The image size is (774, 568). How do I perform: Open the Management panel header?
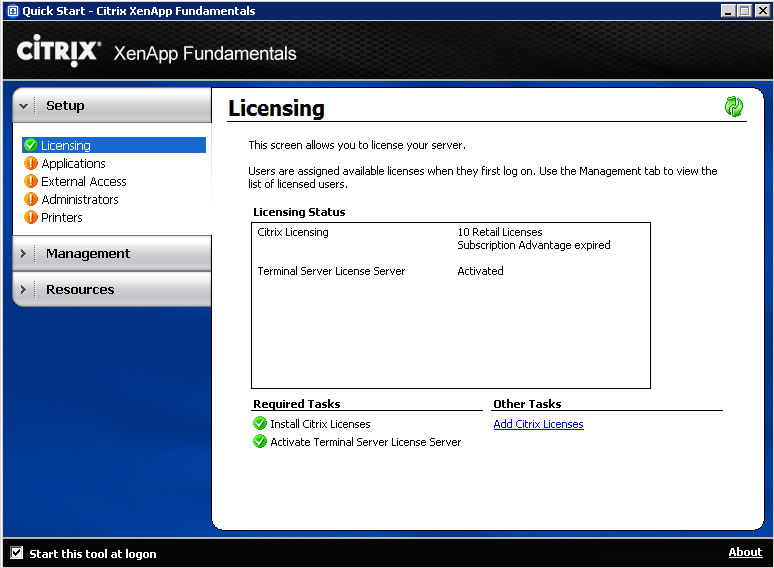(113, 253)
